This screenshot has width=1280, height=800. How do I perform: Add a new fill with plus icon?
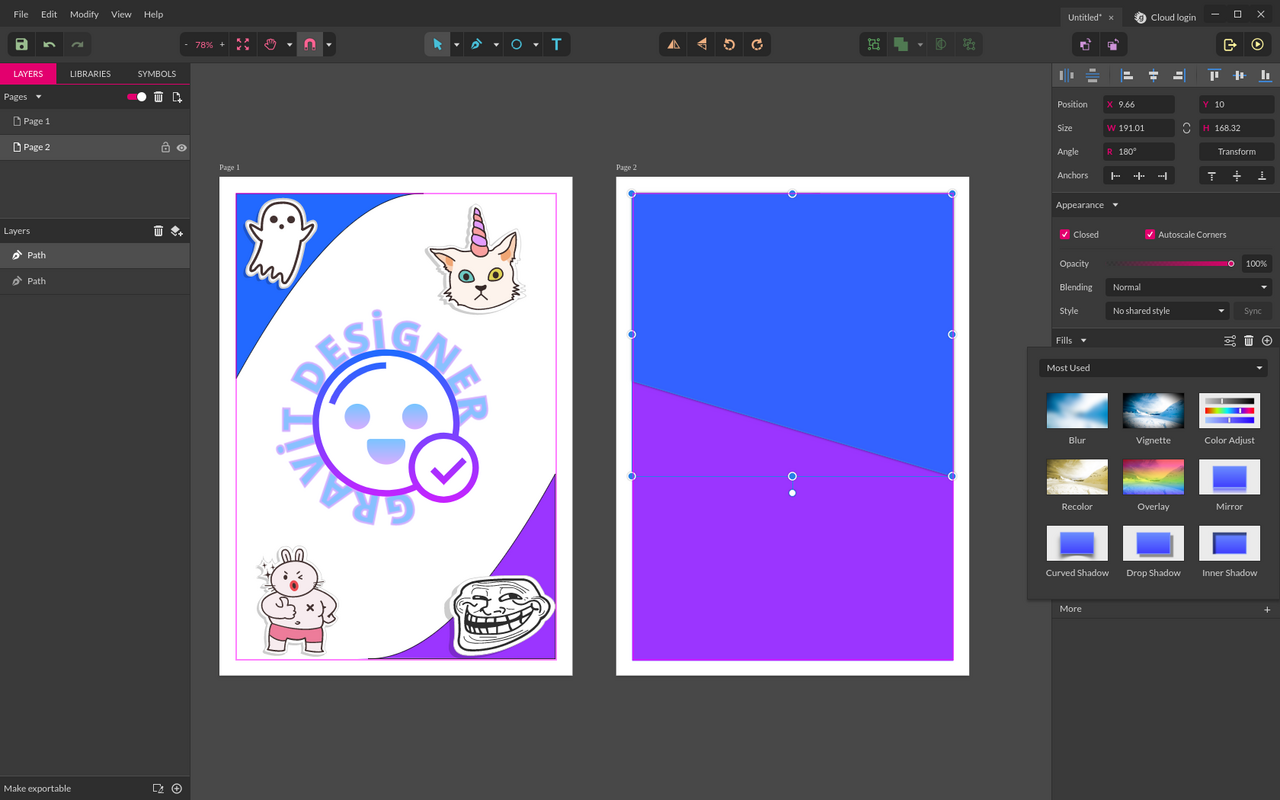click(1267, 341)
